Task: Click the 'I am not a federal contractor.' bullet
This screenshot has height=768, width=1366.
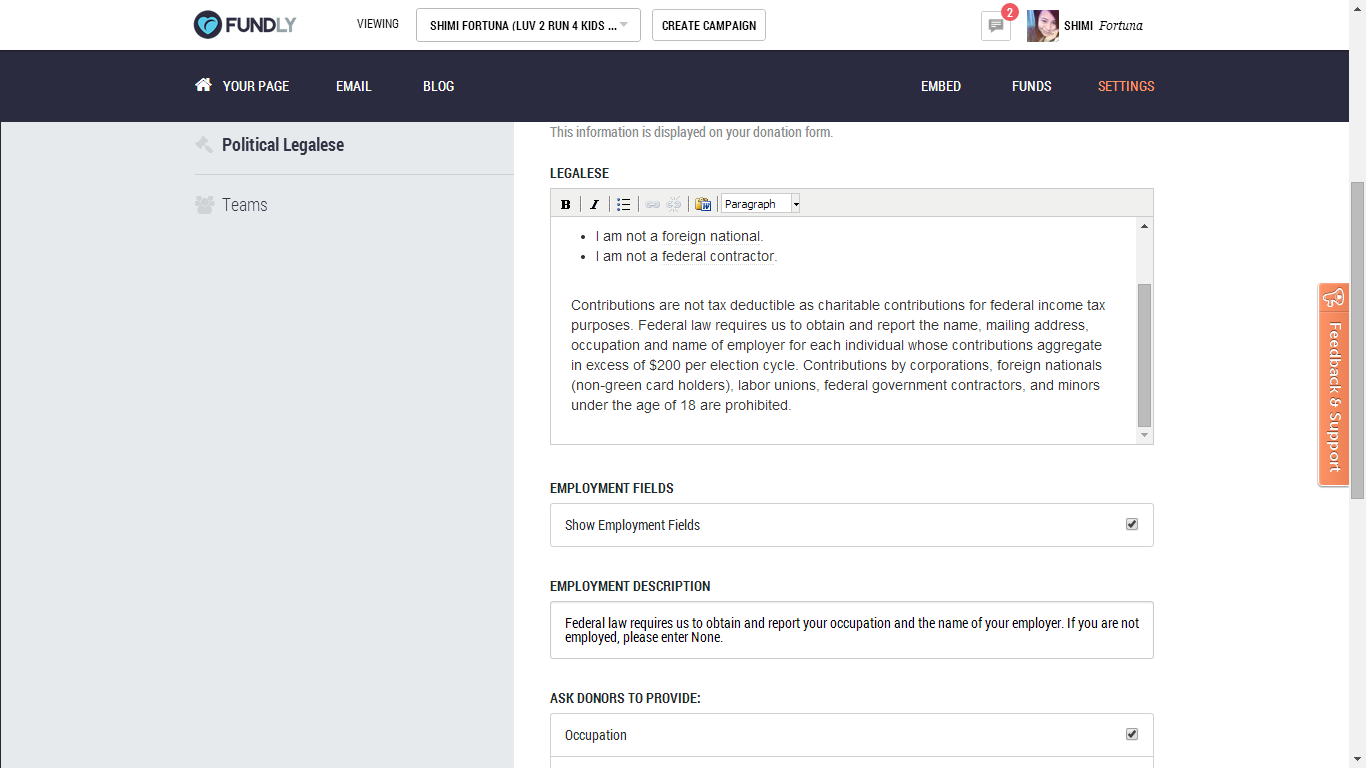Action: [686, 256]
